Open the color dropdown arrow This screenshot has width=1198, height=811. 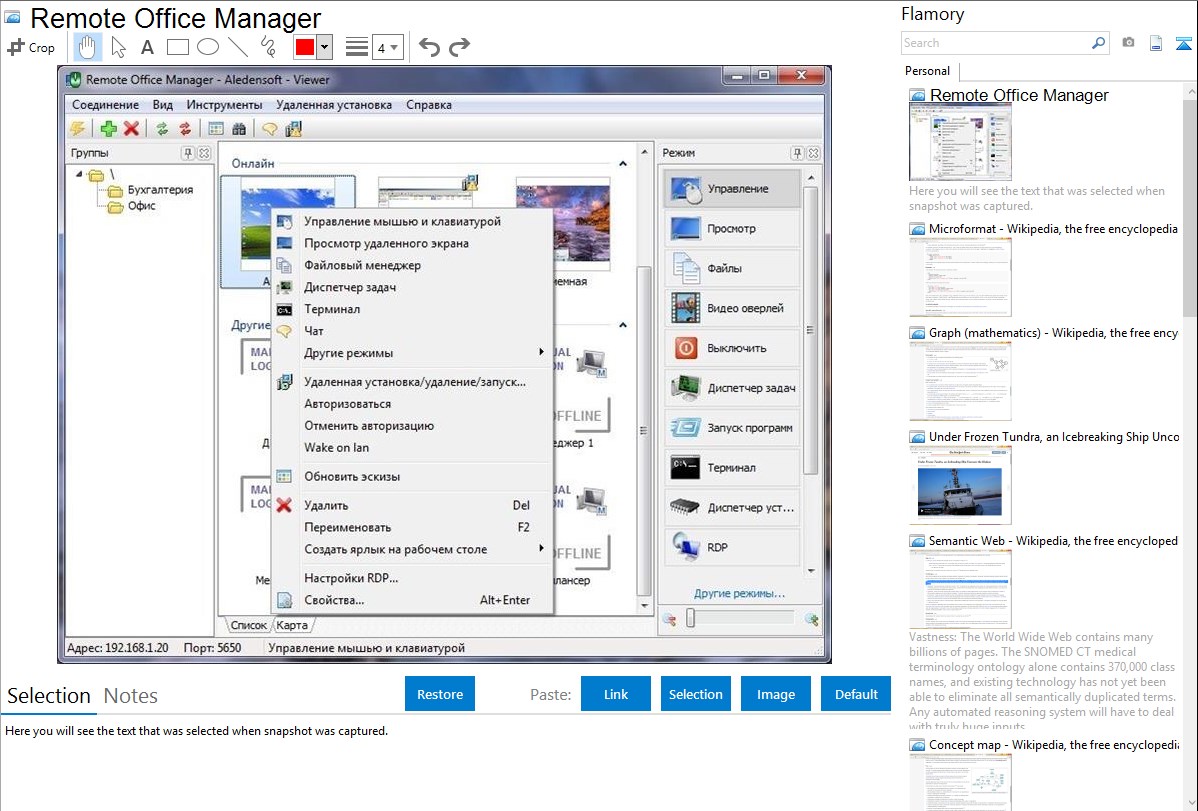[324, 47]
